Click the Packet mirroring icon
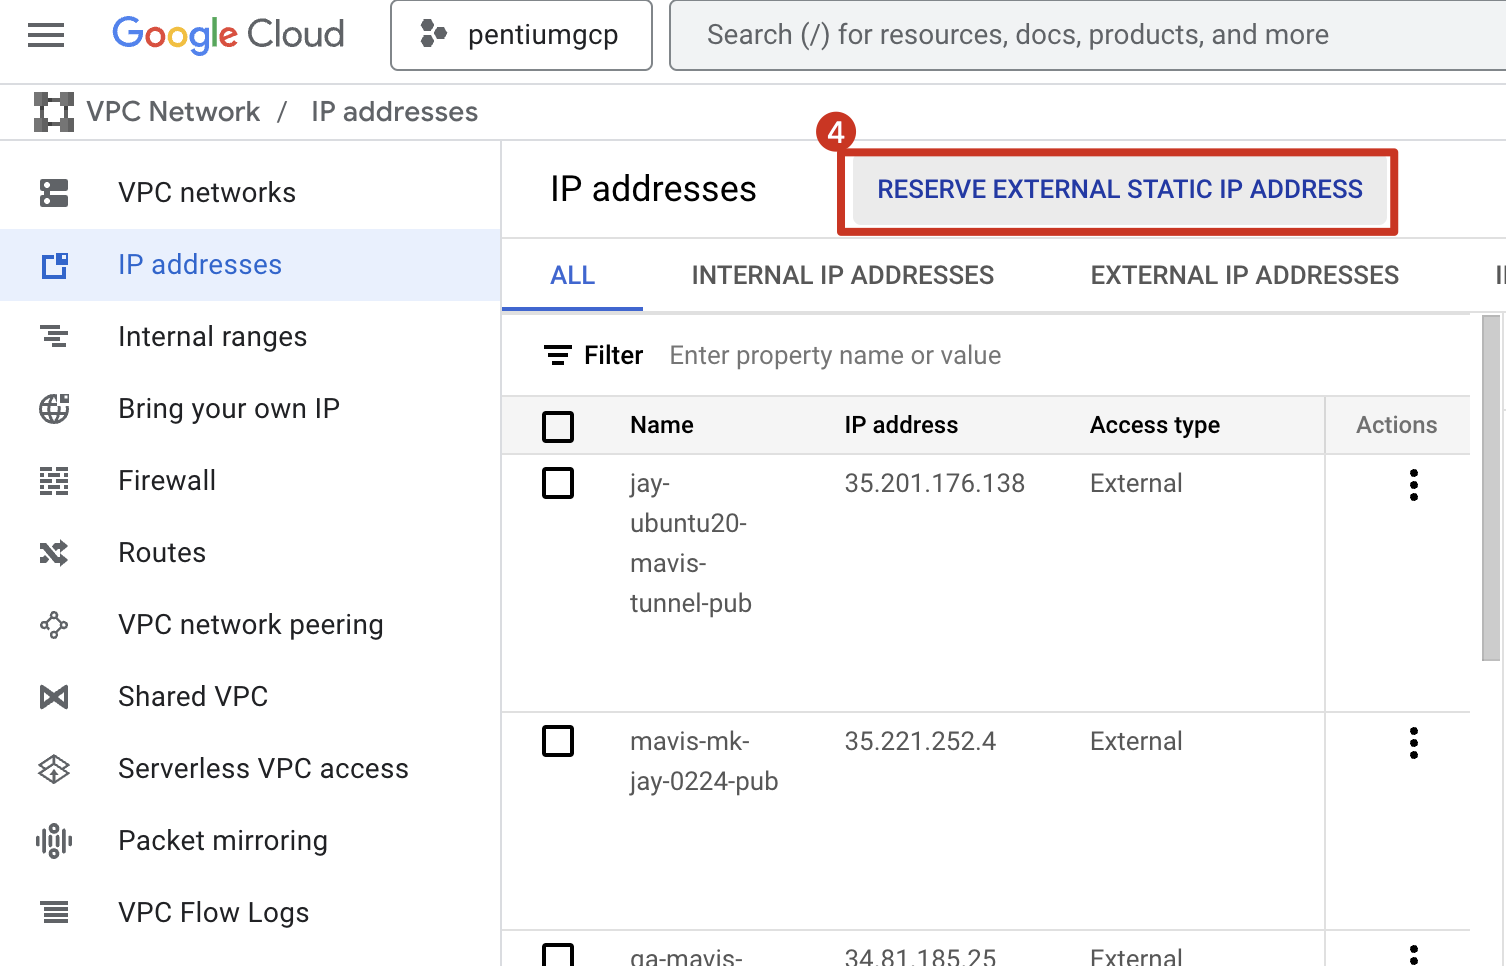The height and width of the screenshot is (966, 1506). pyautogui.click(x=54, y=841)
